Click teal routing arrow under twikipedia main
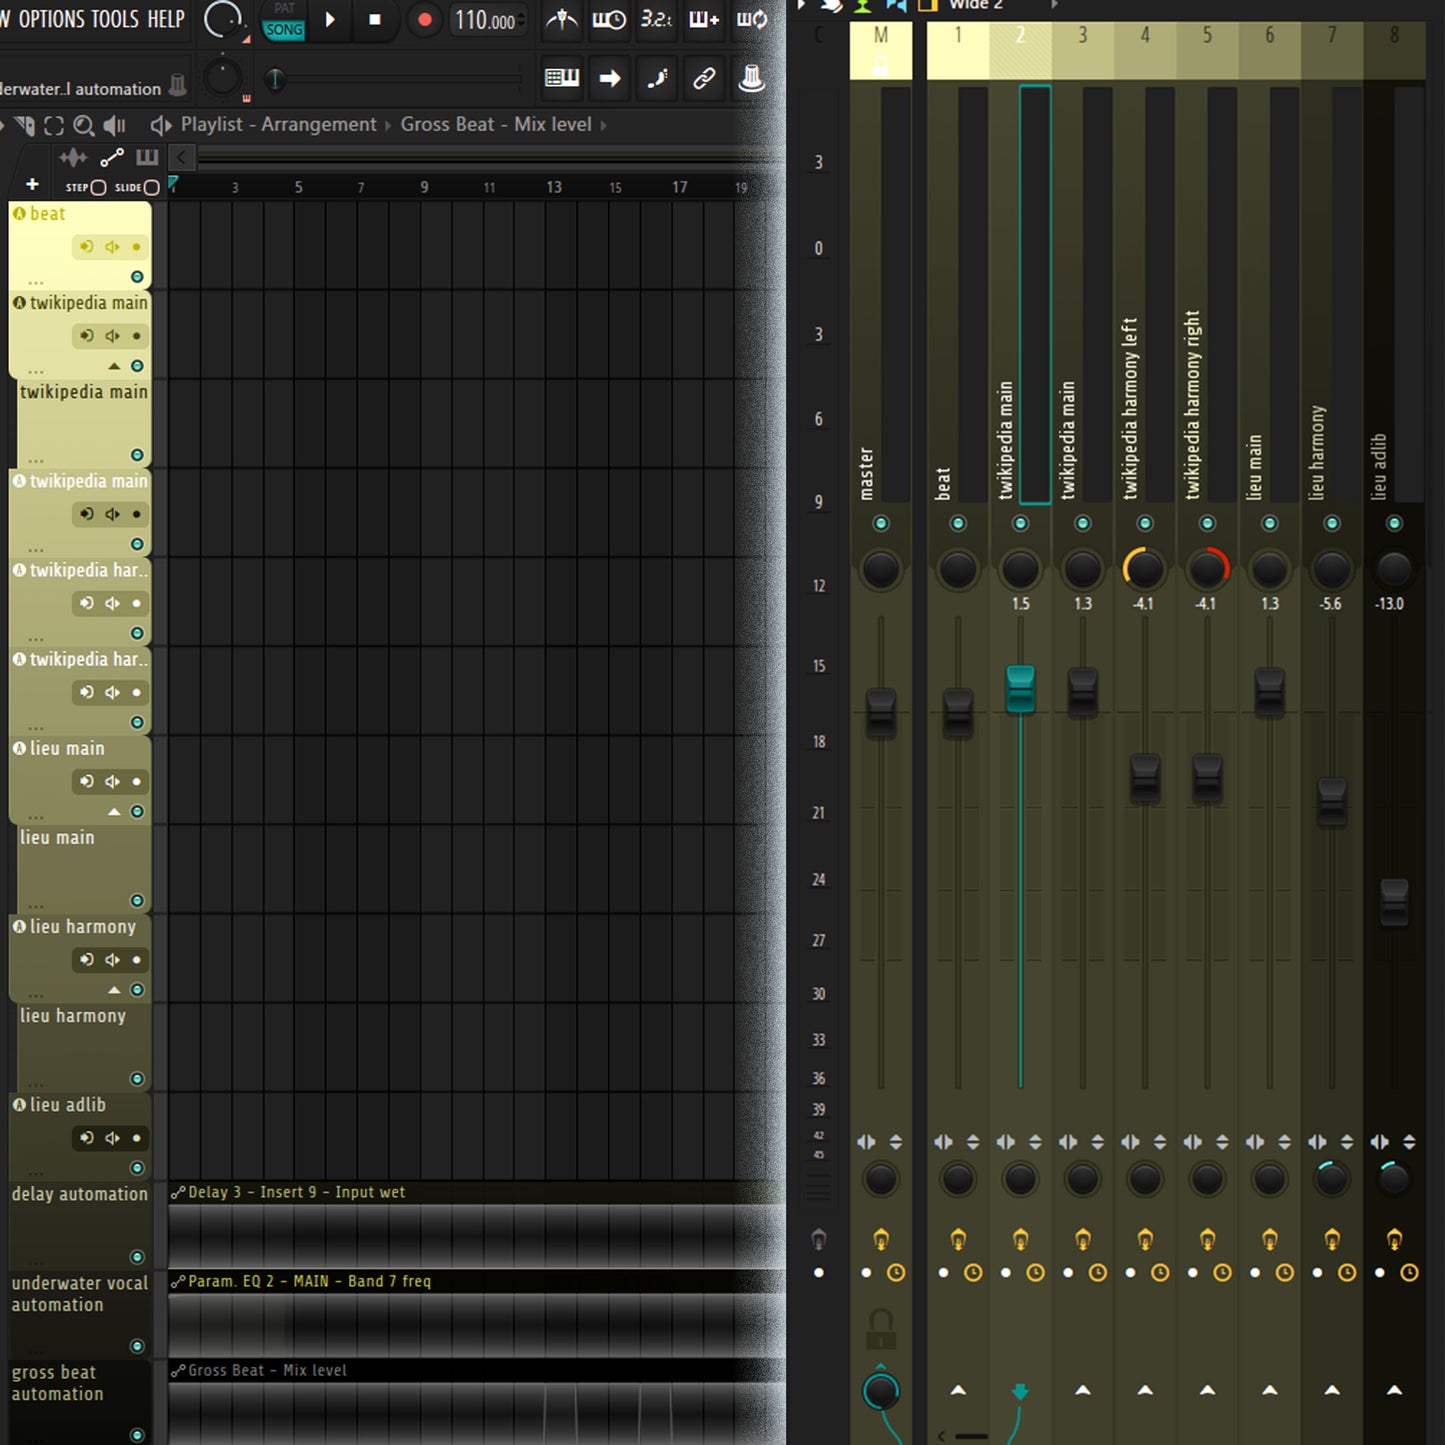 (1020, 1391)
